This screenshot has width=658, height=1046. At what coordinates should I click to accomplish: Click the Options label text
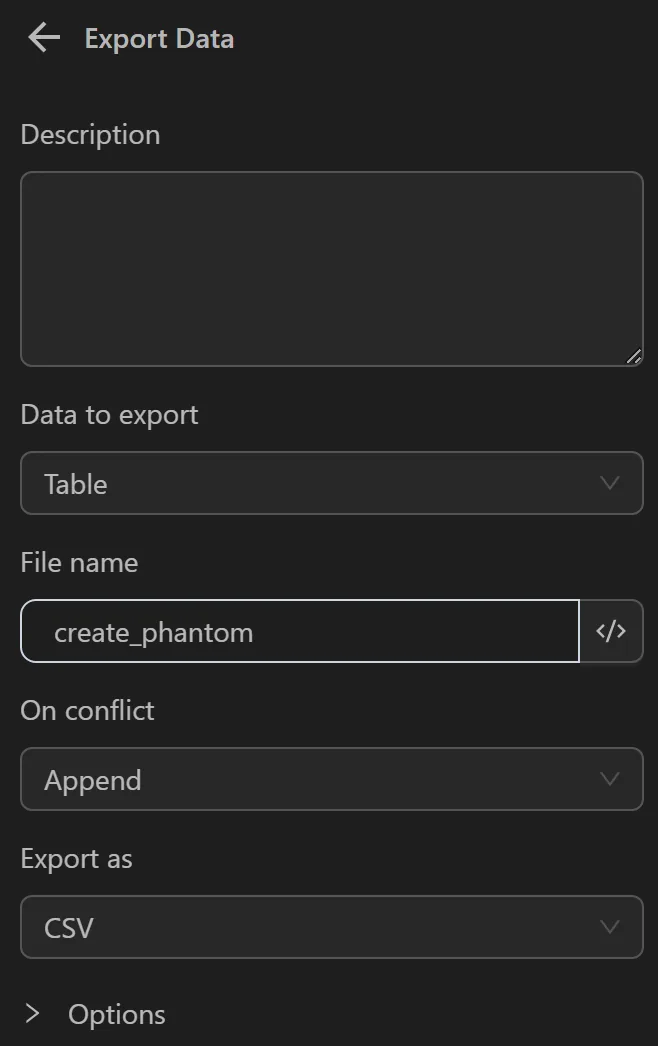[x=116, y=1013]
